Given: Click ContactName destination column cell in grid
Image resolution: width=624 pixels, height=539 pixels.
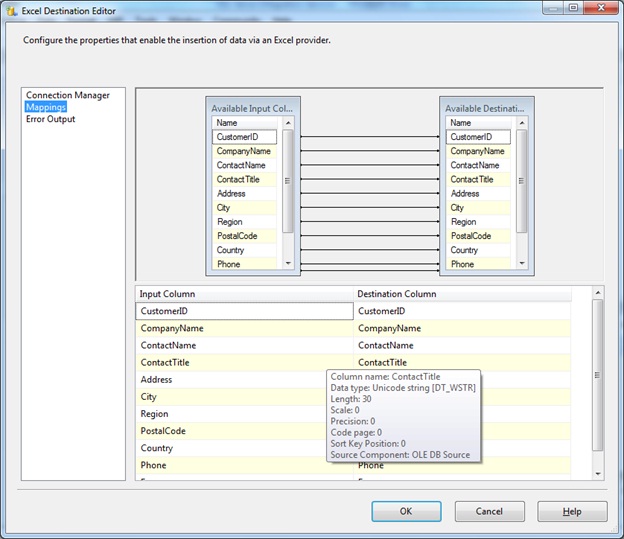Looking at the screenshot, I should (462, 346).
